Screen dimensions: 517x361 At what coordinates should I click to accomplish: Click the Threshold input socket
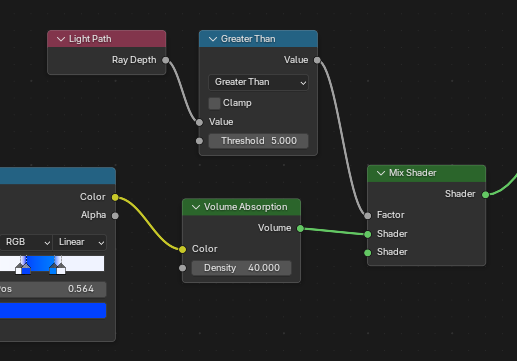(199, 141)
